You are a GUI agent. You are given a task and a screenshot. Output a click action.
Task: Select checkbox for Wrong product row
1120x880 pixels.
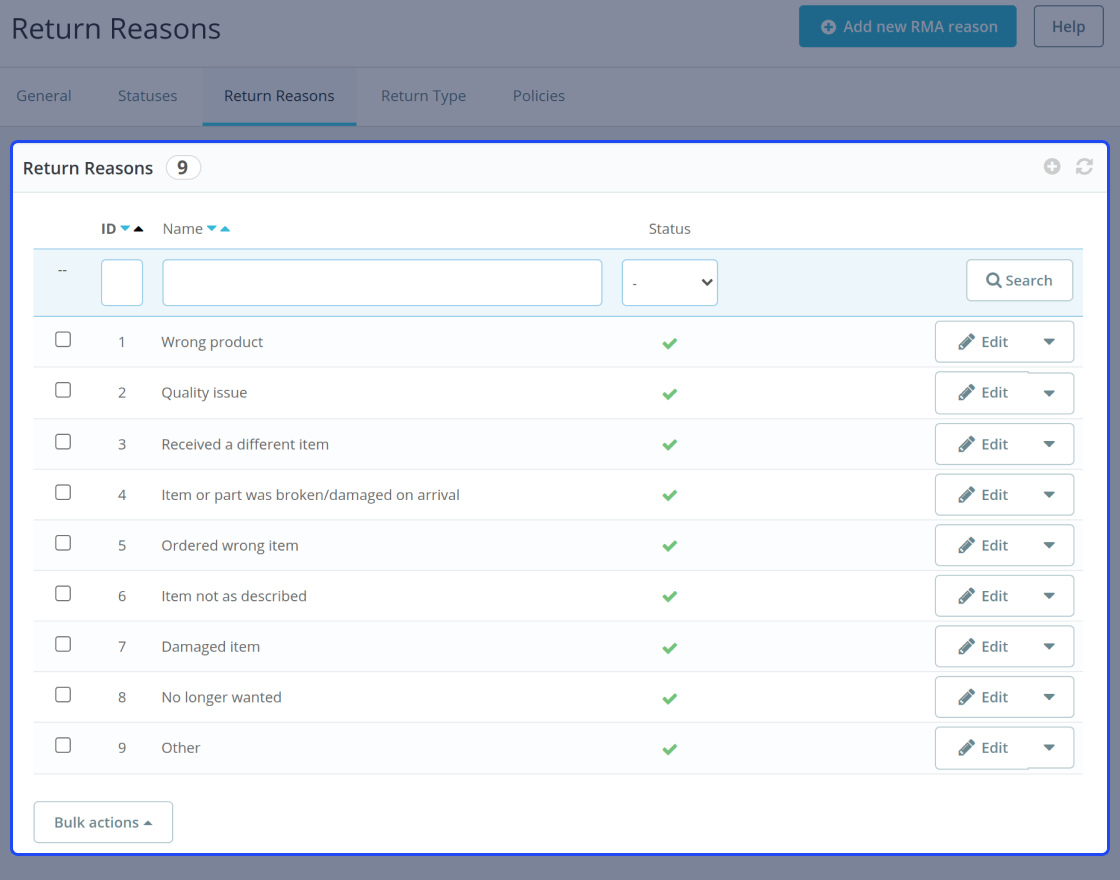pos(63,339)
